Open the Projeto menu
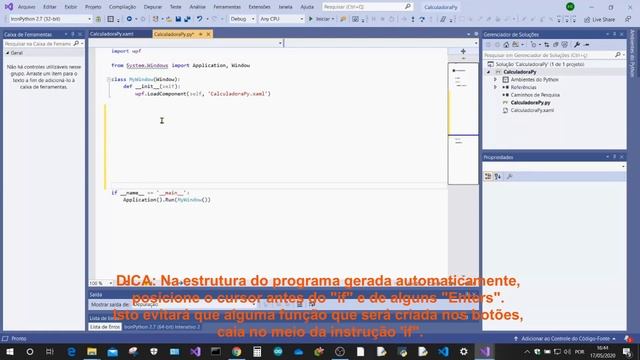640x360 pixels. pos(93,7)
